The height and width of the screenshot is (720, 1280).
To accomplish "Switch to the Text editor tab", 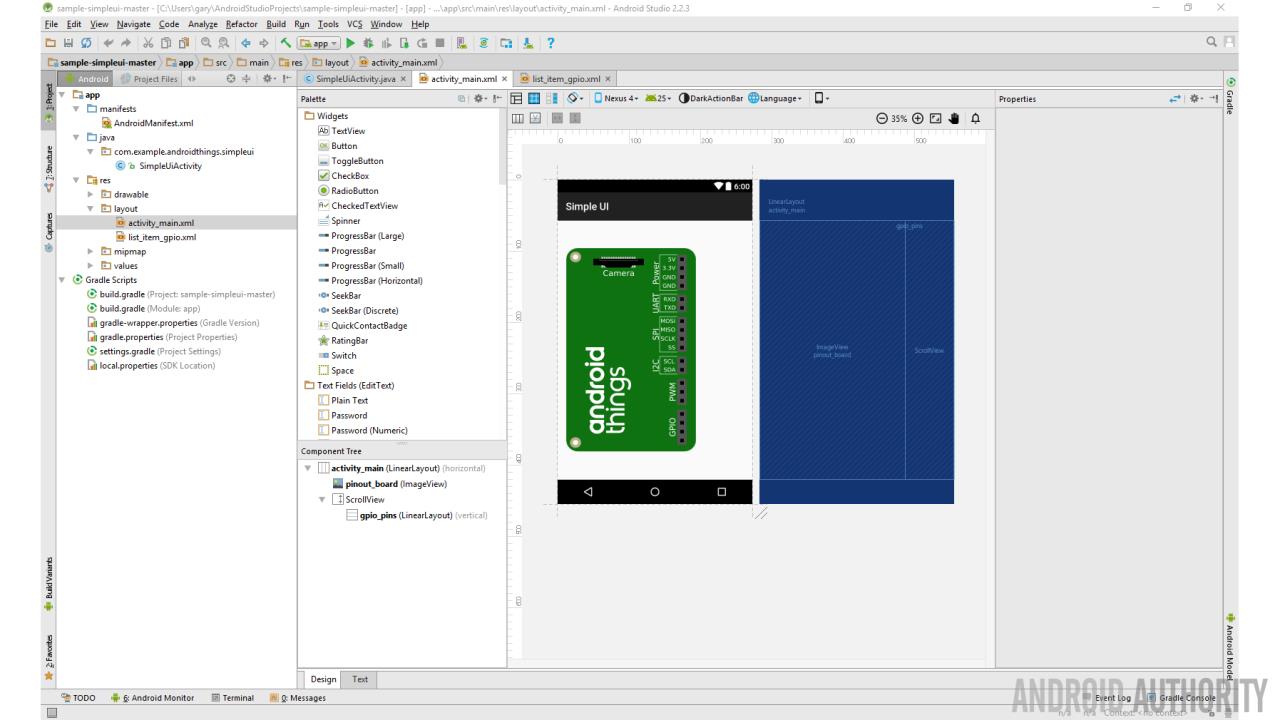I will click(x=359, y=679).
